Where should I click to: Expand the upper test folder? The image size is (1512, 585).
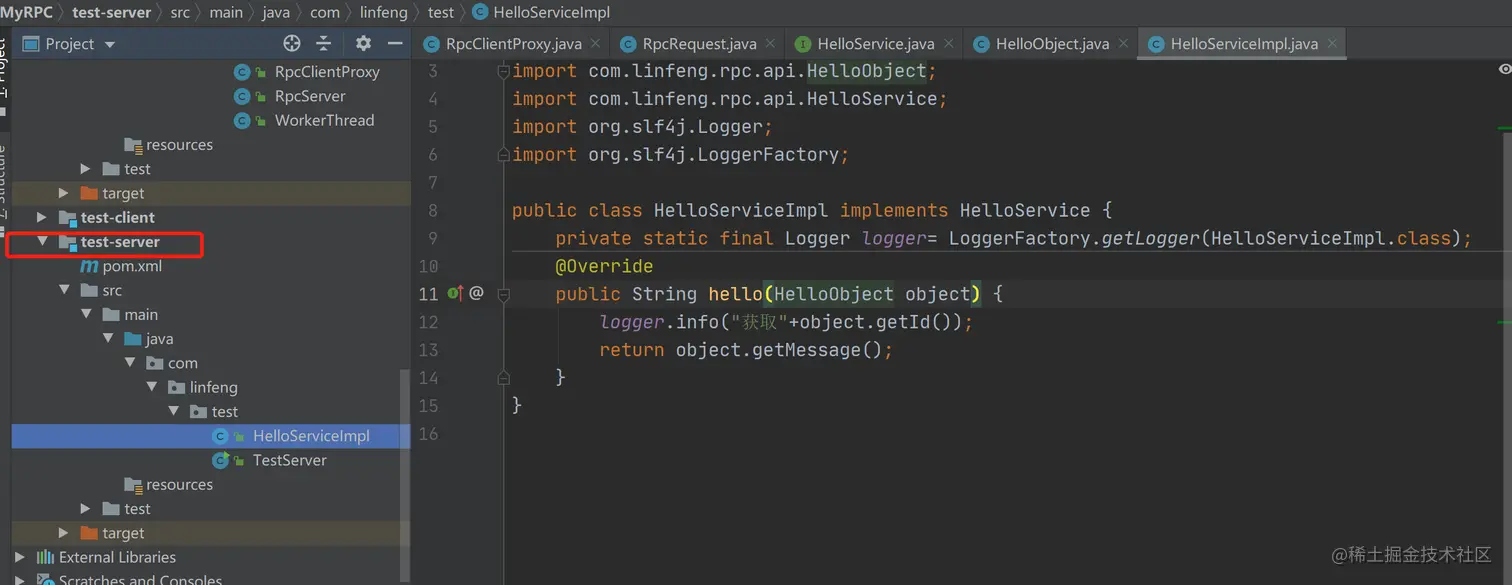coord(85,169)
